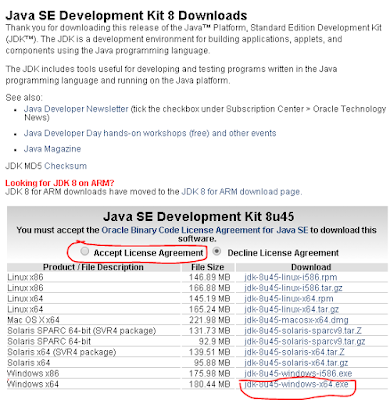Click the 92.9 MB file size
The height and width of the screenshot is (400, 390).
click(214, 341)
